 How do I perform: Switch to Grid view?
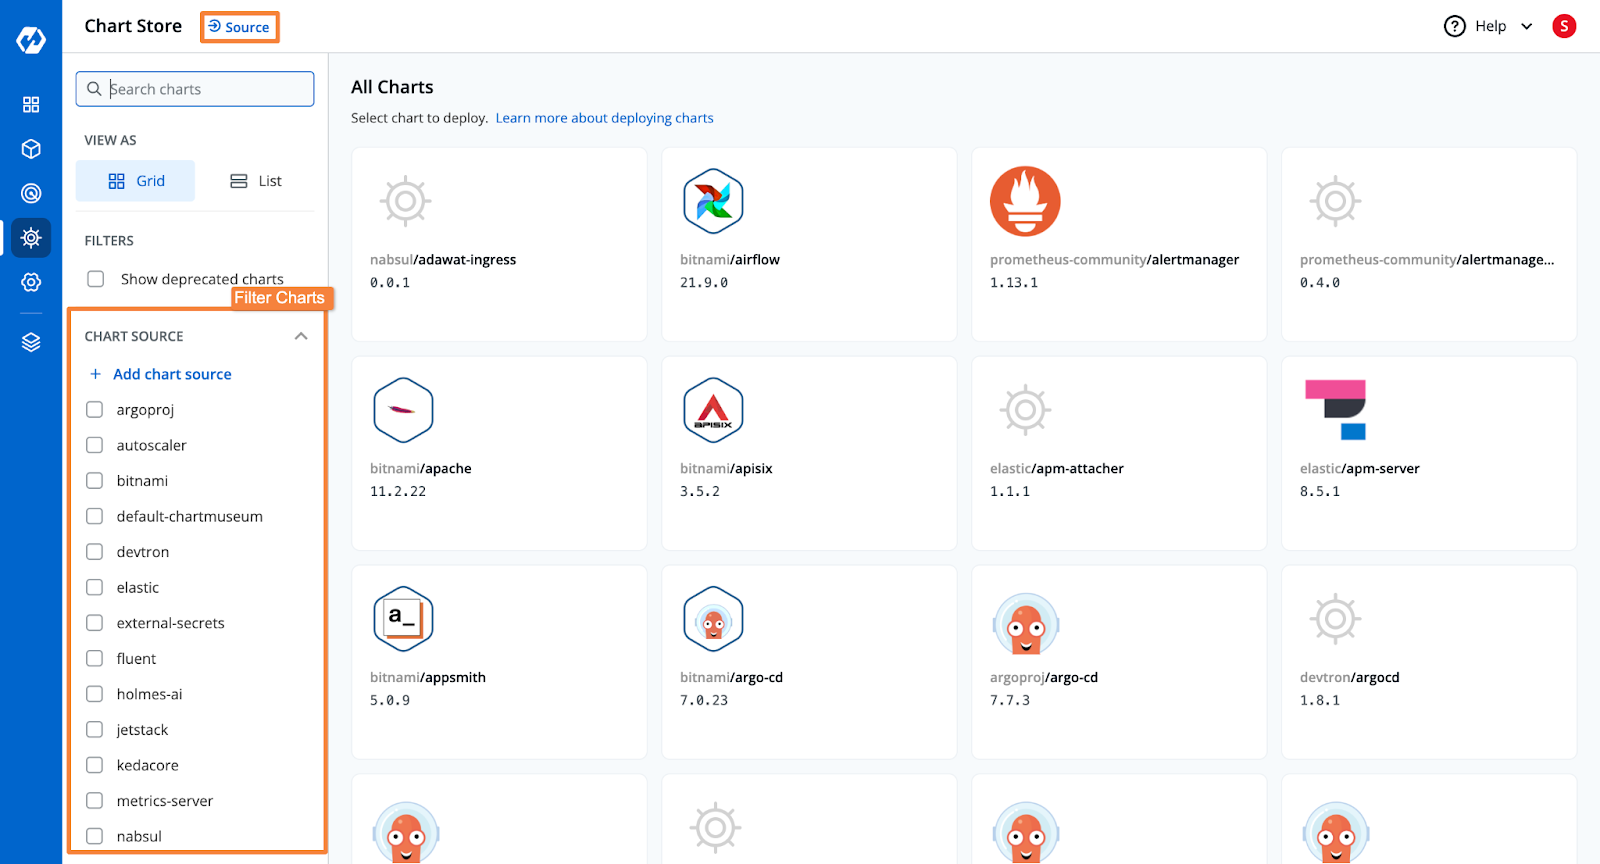(x=136, y=181)
